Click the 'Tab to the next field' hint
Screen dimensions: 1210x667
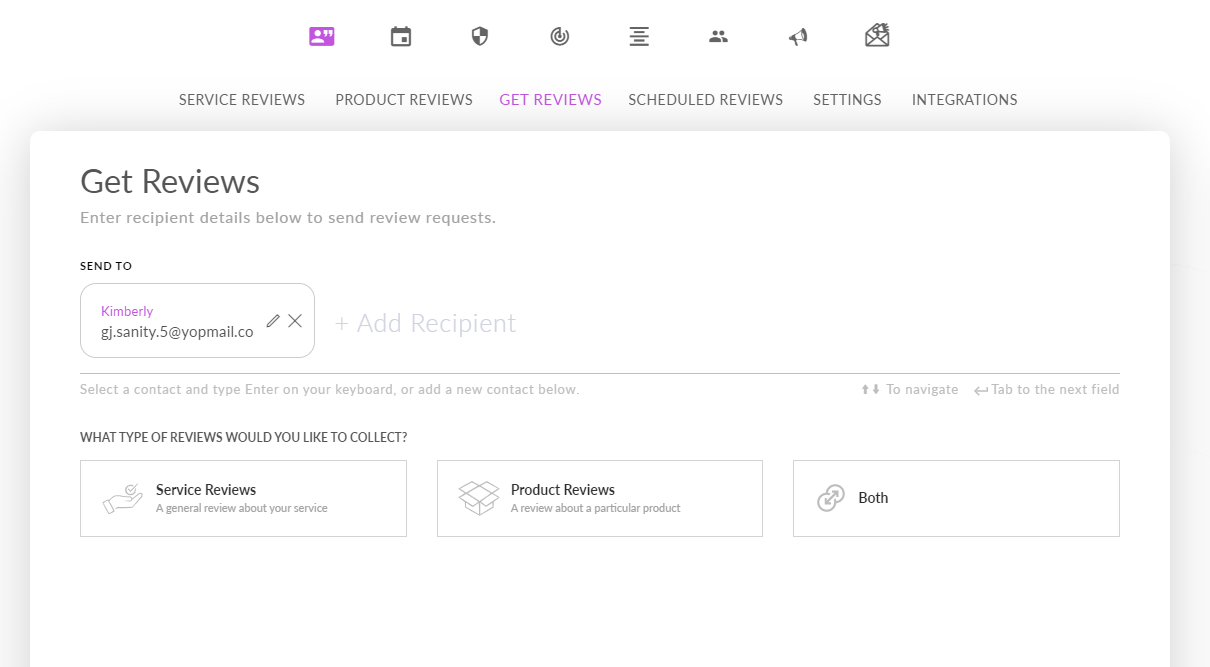pyautogui.click(x=1047, y=389)
